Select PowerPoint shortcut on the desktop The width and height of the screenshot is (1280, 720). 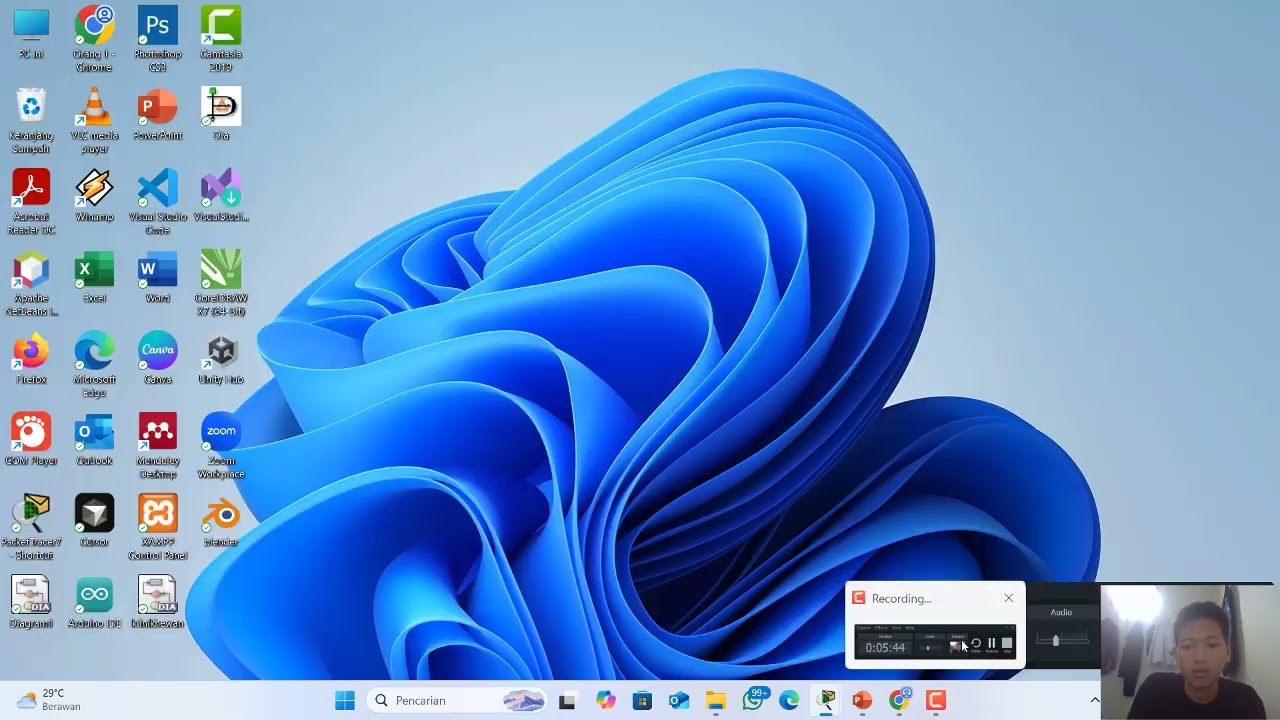point(157,114)
